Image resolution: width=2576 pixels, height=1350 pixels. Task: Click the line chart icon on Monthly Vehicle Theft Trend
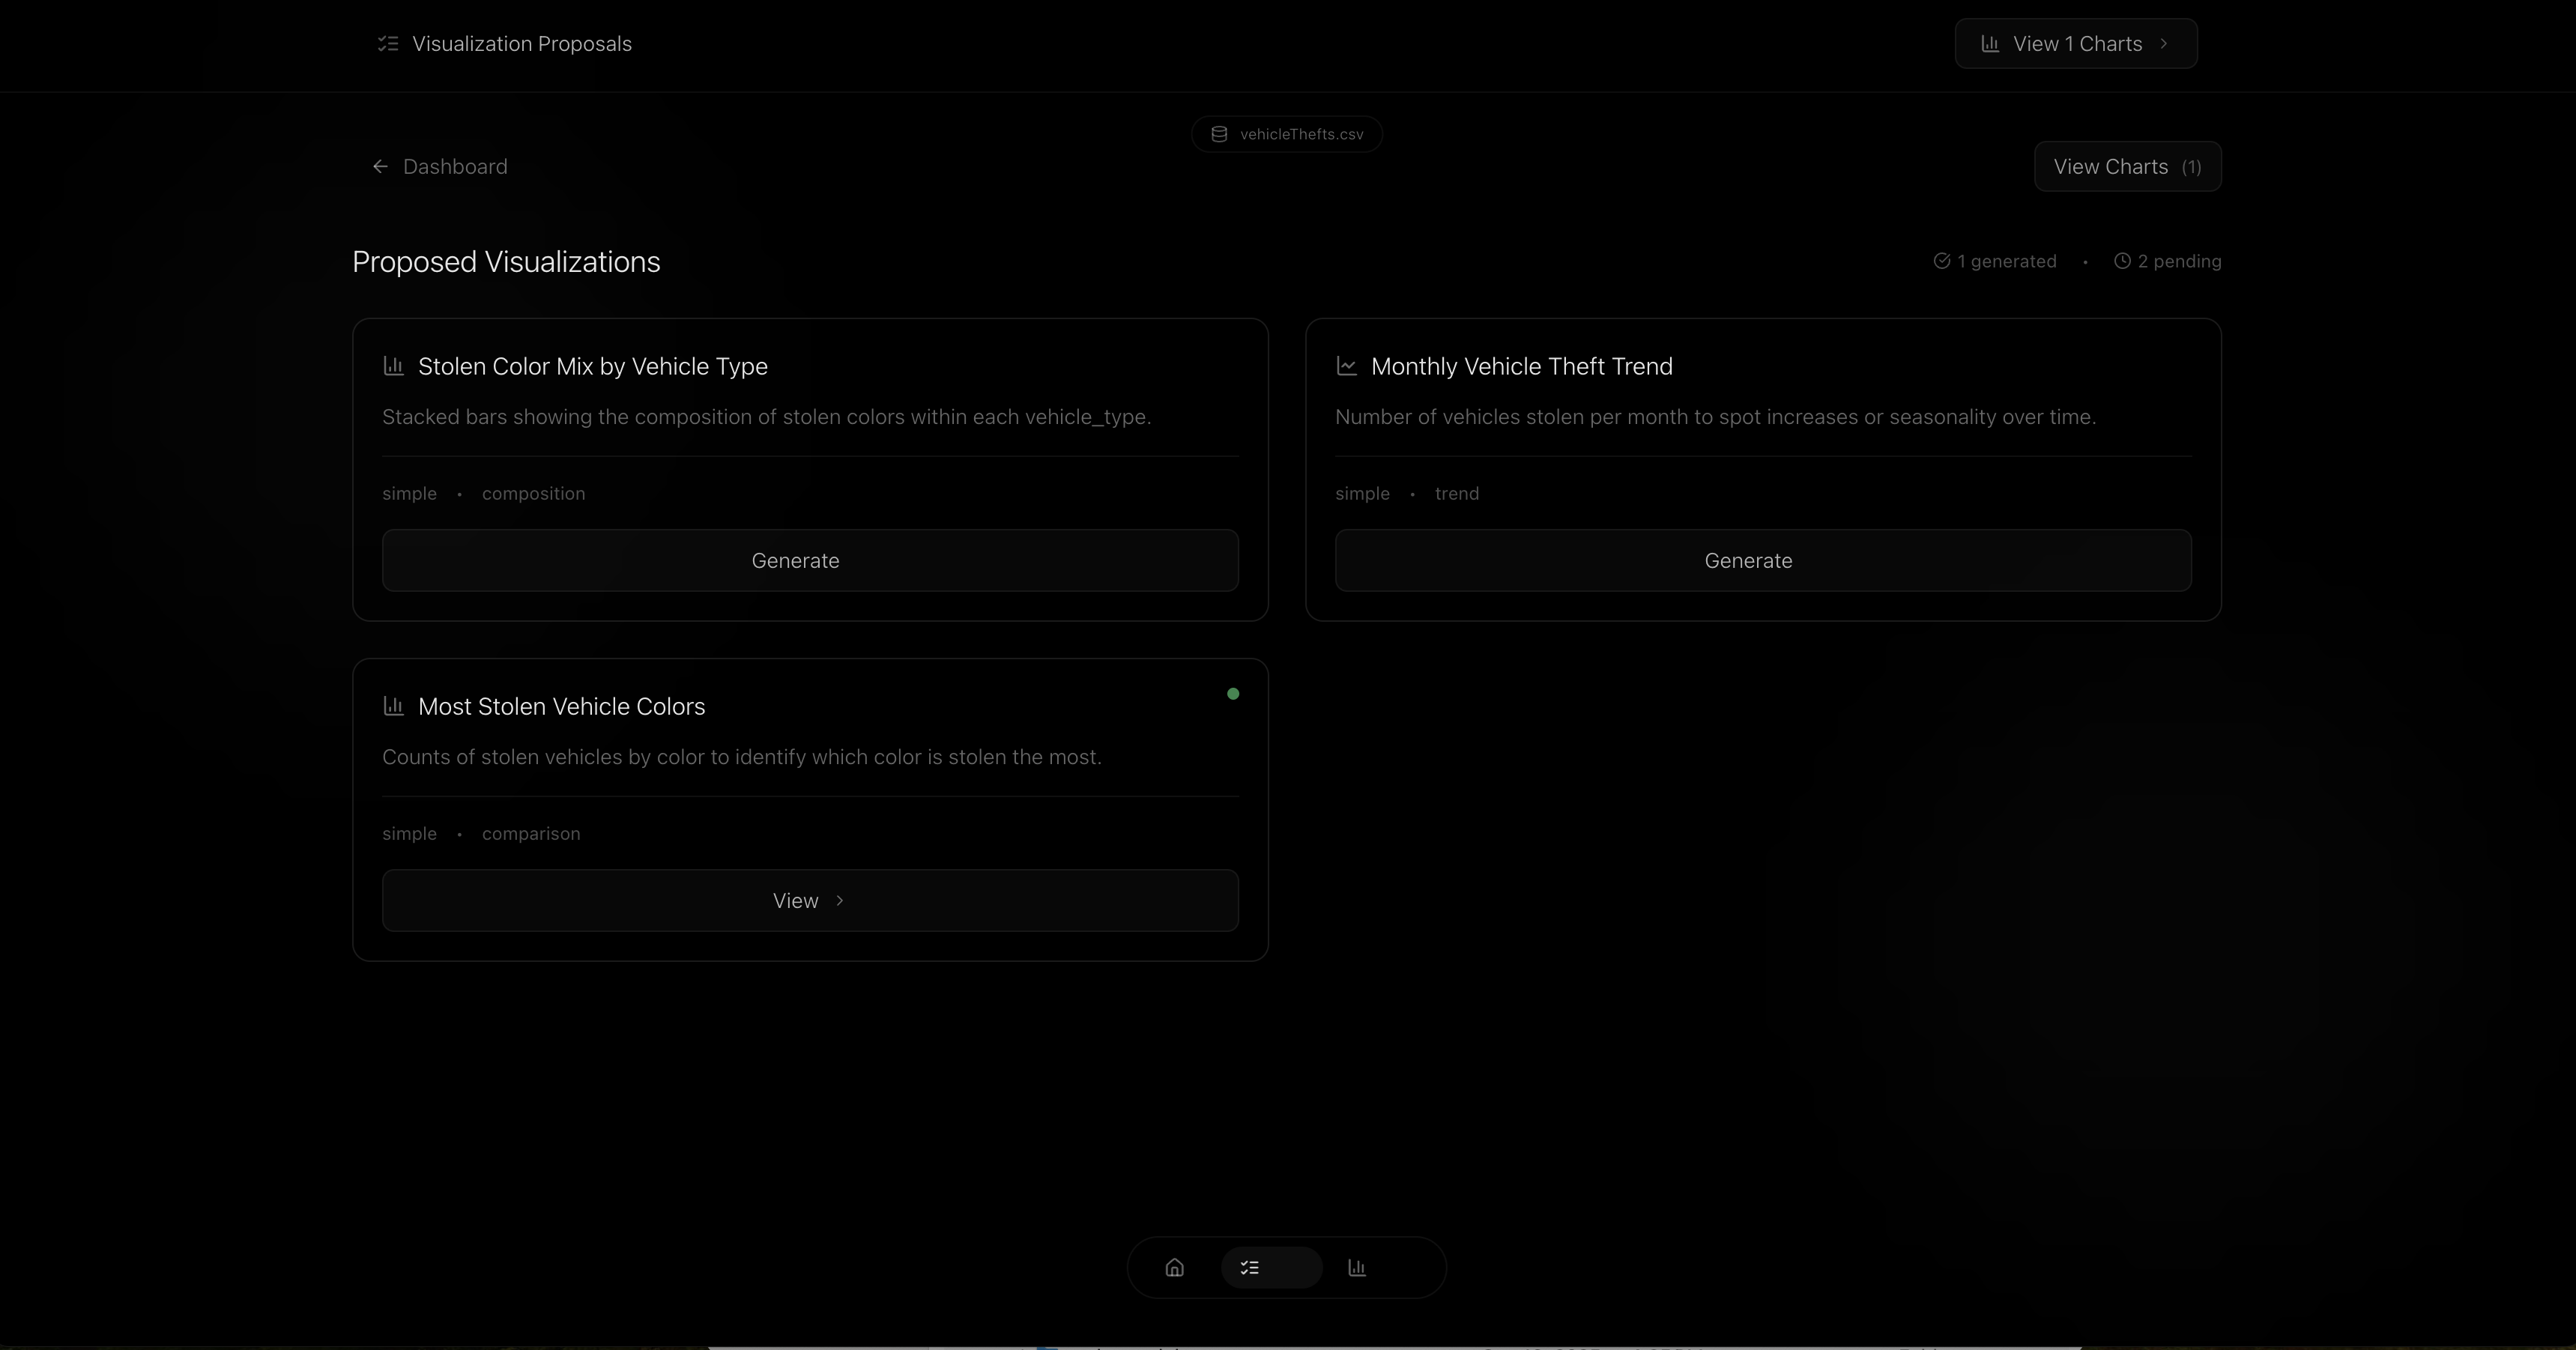pyautogui.click(x=1347, y=367)
